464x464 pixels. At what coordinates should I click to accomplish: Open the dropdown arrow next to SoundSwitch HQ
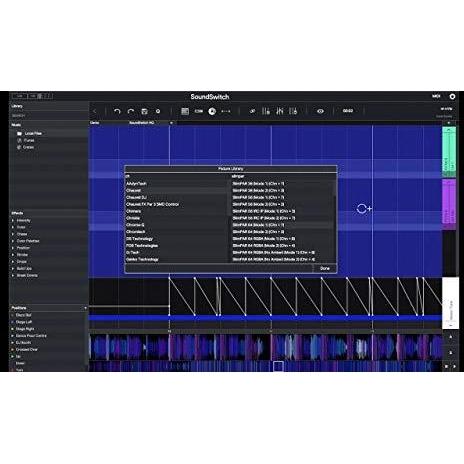(x=172, y=123)
